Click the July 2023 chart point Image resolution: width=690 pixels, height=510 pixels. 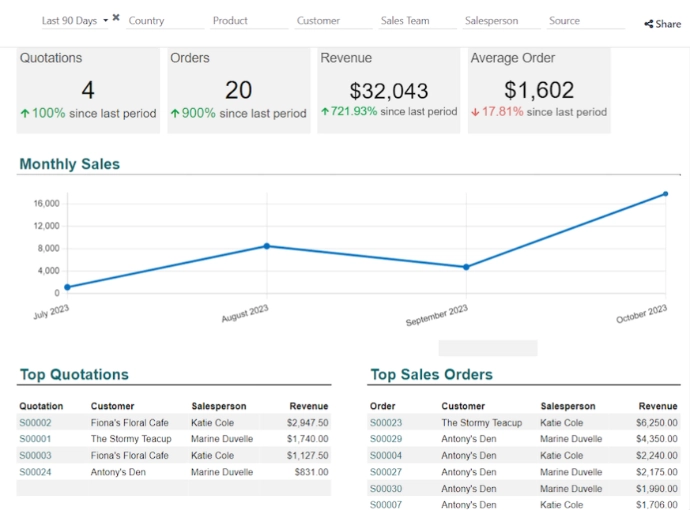coord(67,287)
